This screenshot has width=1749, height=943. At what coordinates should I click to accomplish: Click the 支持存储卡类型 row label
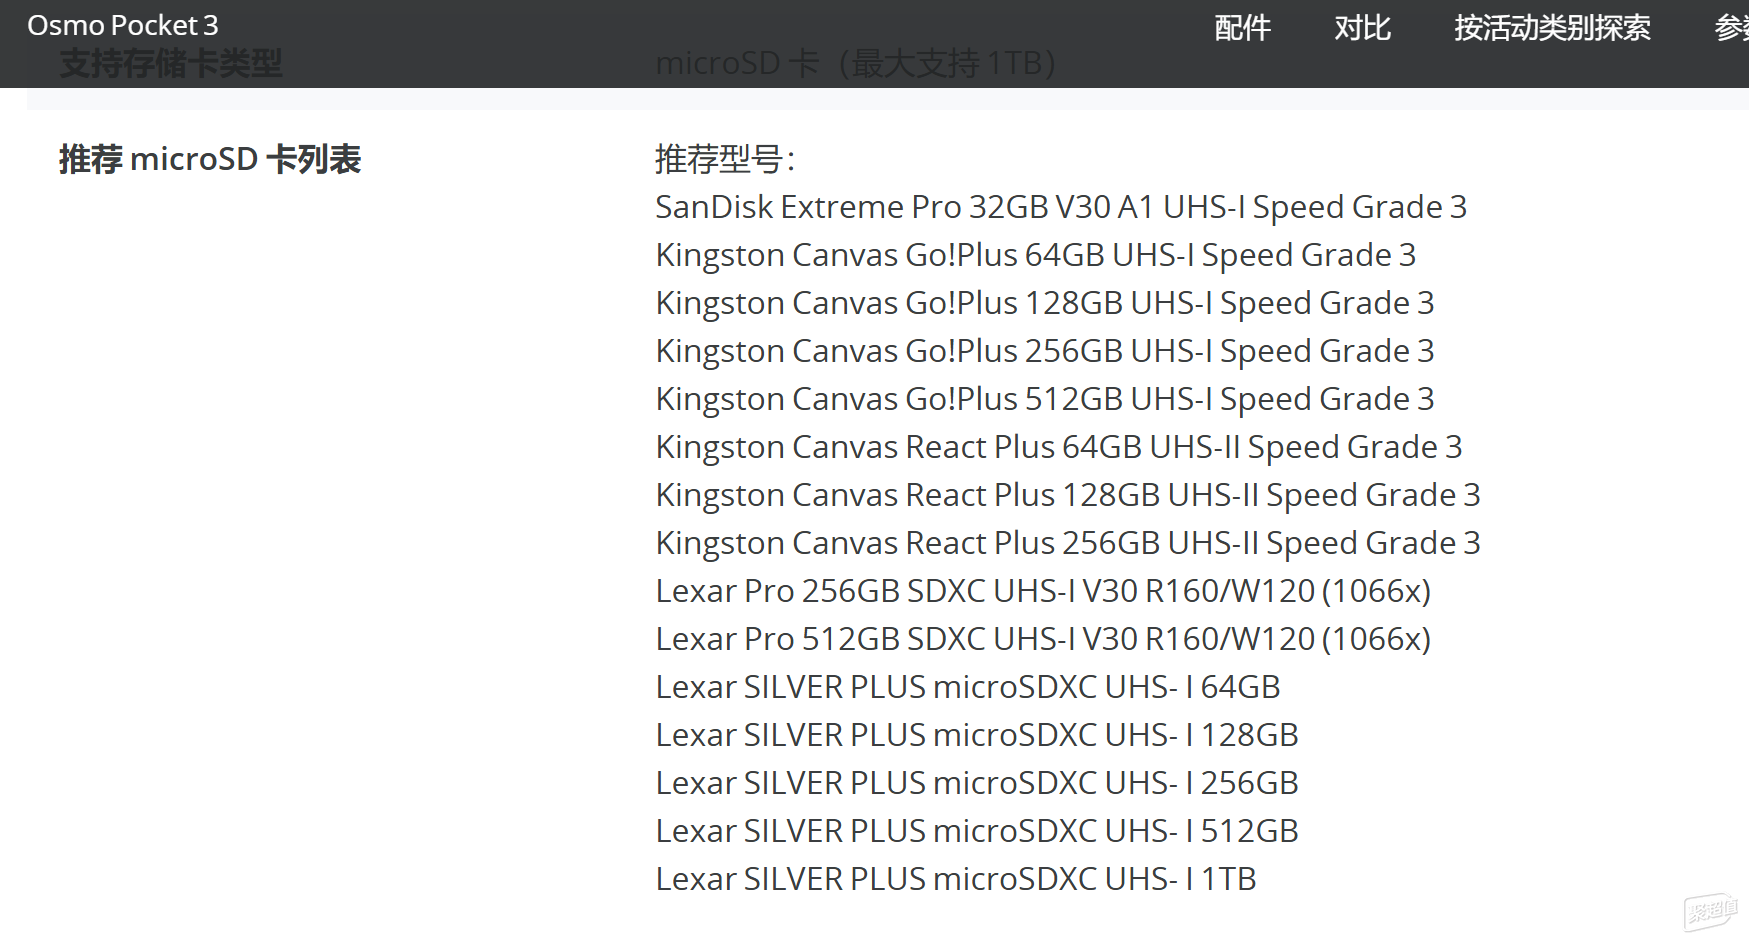click(x=171, y=64)
